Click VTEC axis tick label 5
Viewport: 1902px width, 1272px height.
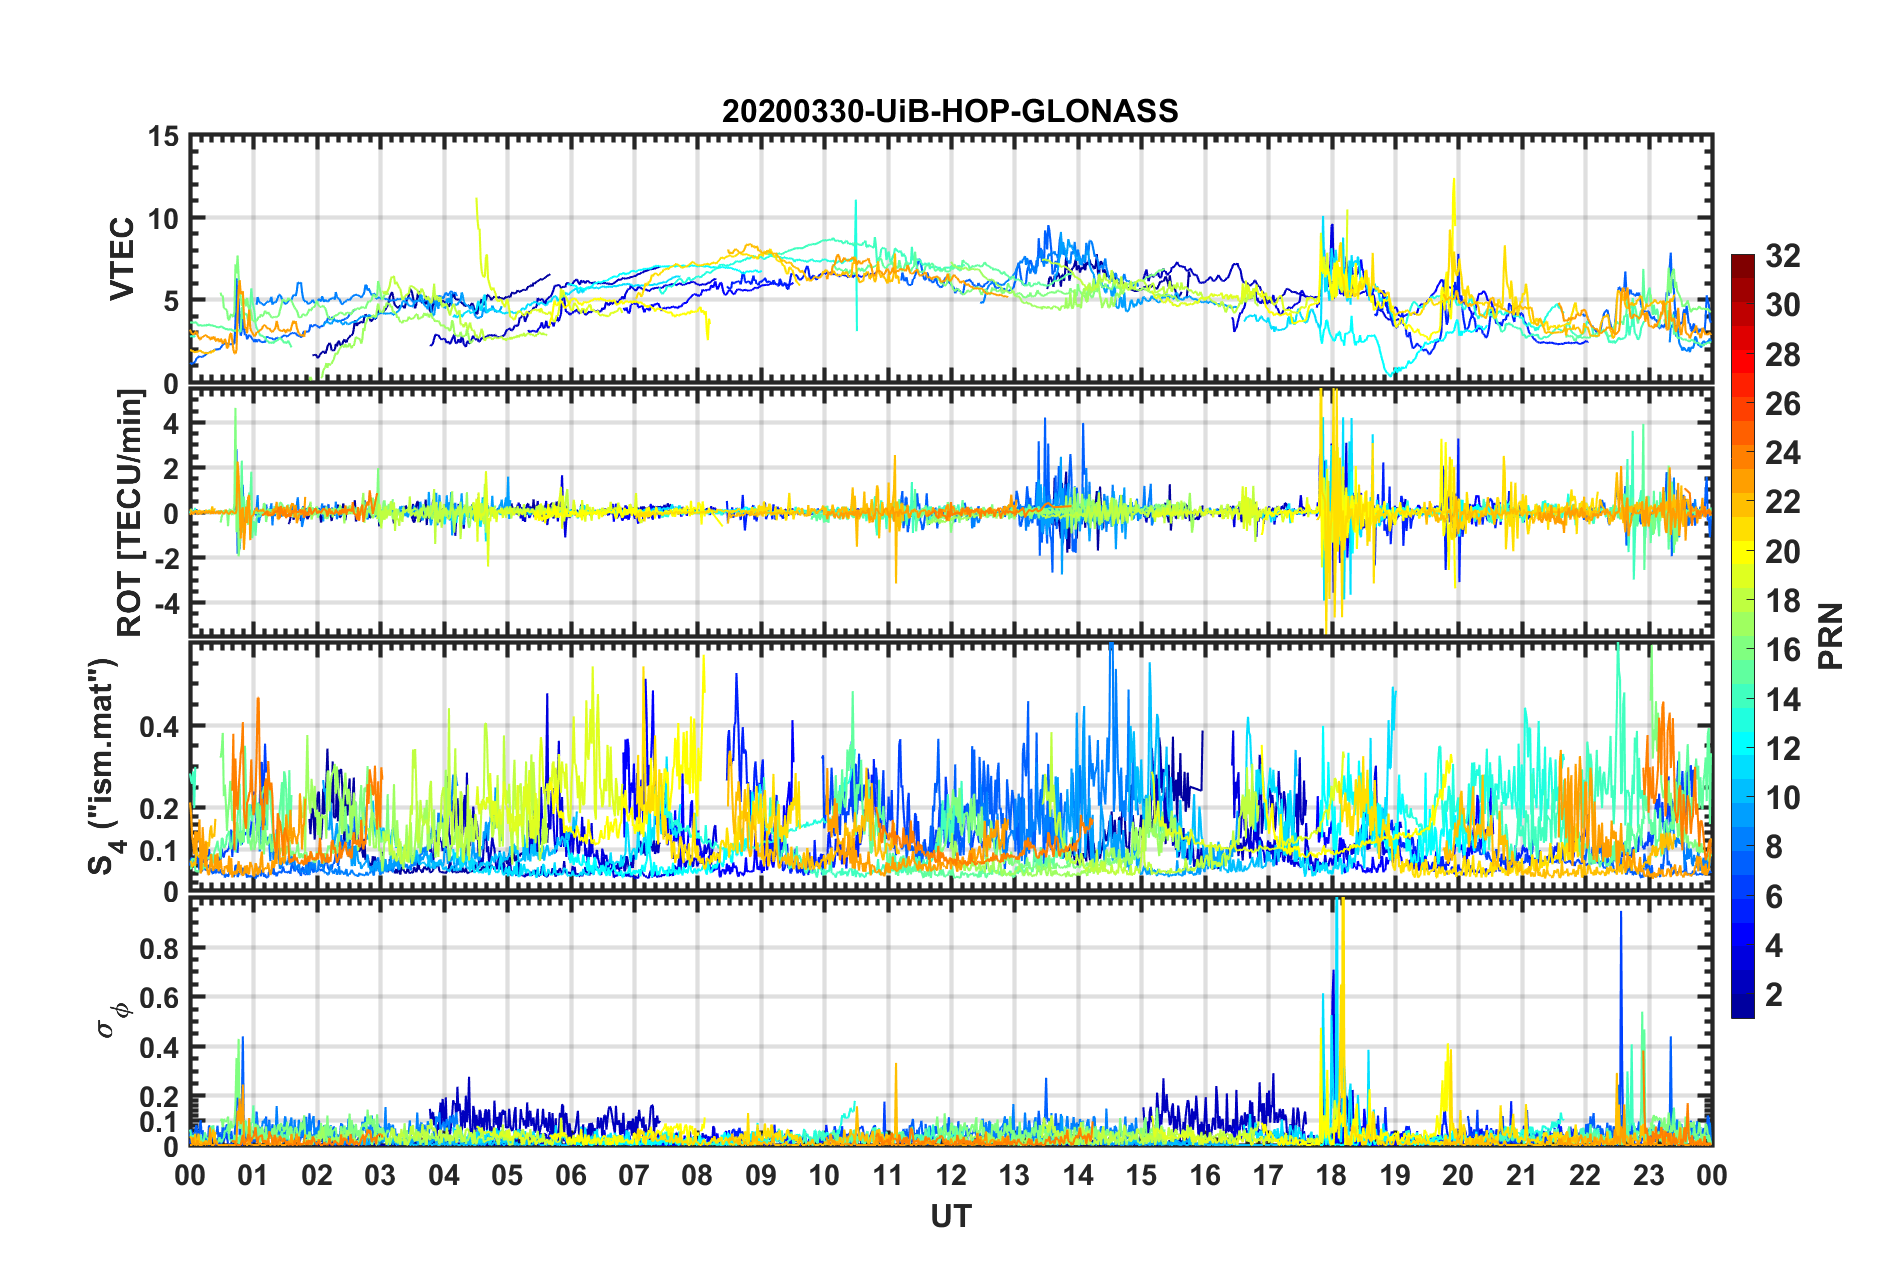[x=171, y=301]
